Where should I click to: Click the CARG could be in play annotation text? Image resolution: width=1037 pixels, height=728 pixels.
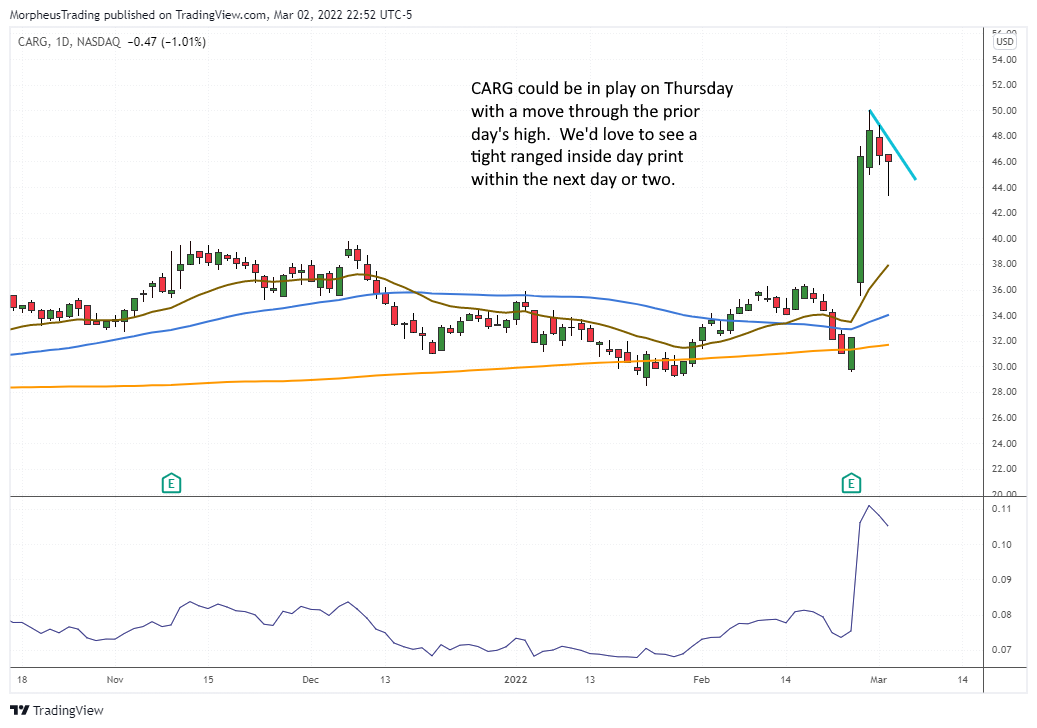coord(602,134)
